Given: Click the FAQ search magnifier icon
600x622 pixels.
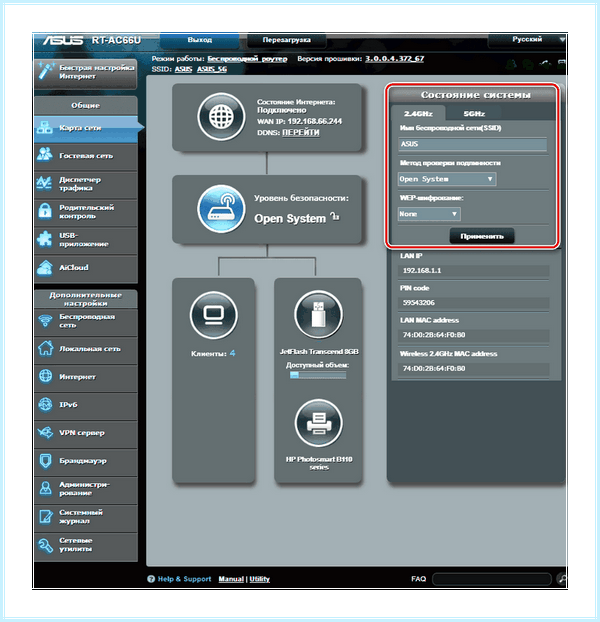Looking at the screenshot, I should 562,579.
